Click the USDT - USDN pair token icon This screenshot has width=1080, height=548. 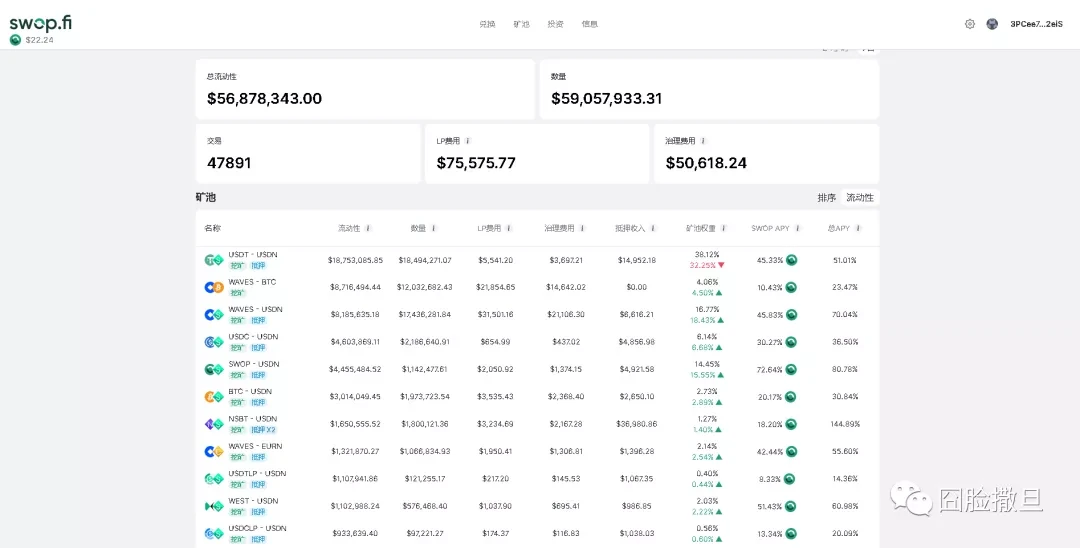[214, 260]
